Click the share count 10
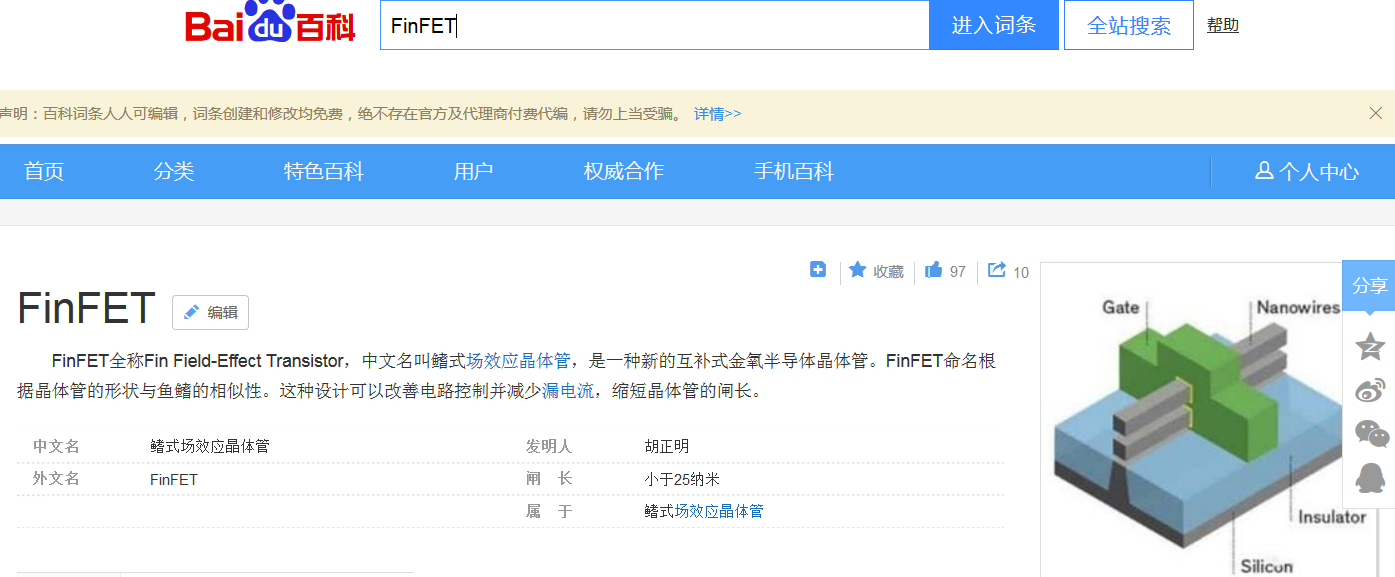1395x577 pixels. pos(1021,272)
